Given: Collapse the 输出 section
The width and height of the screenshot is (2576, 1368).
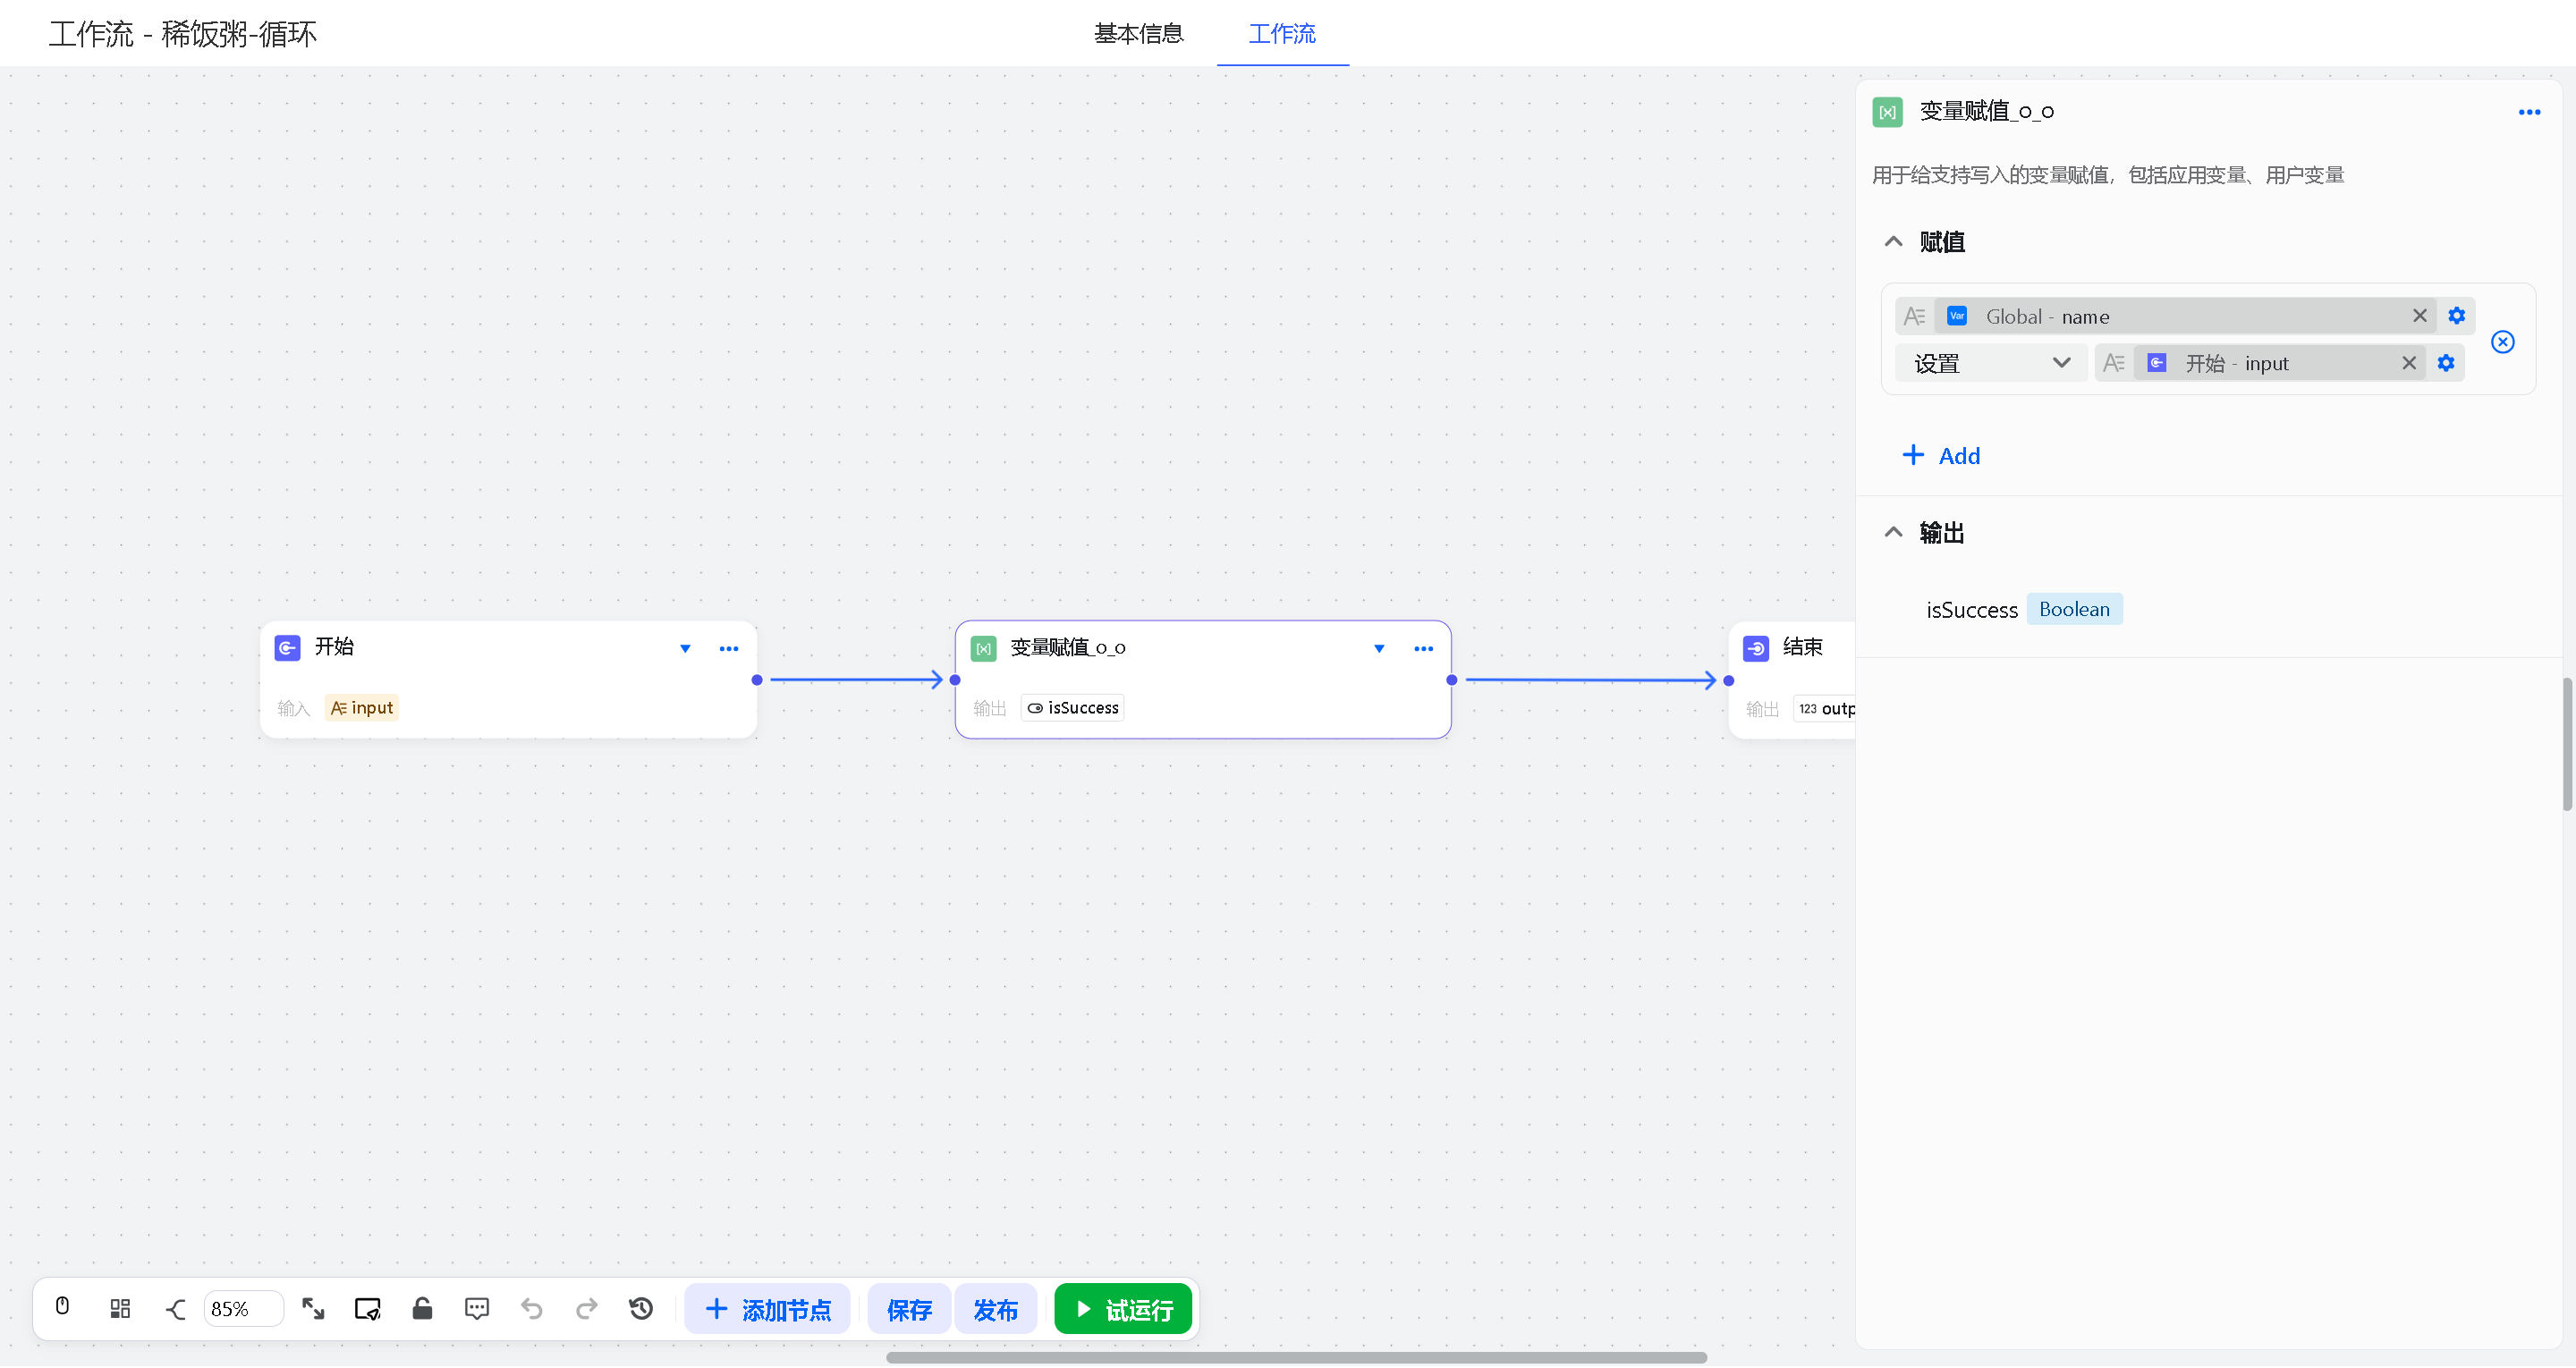Looking at the screenshot, I should [x=1893, y=532].
